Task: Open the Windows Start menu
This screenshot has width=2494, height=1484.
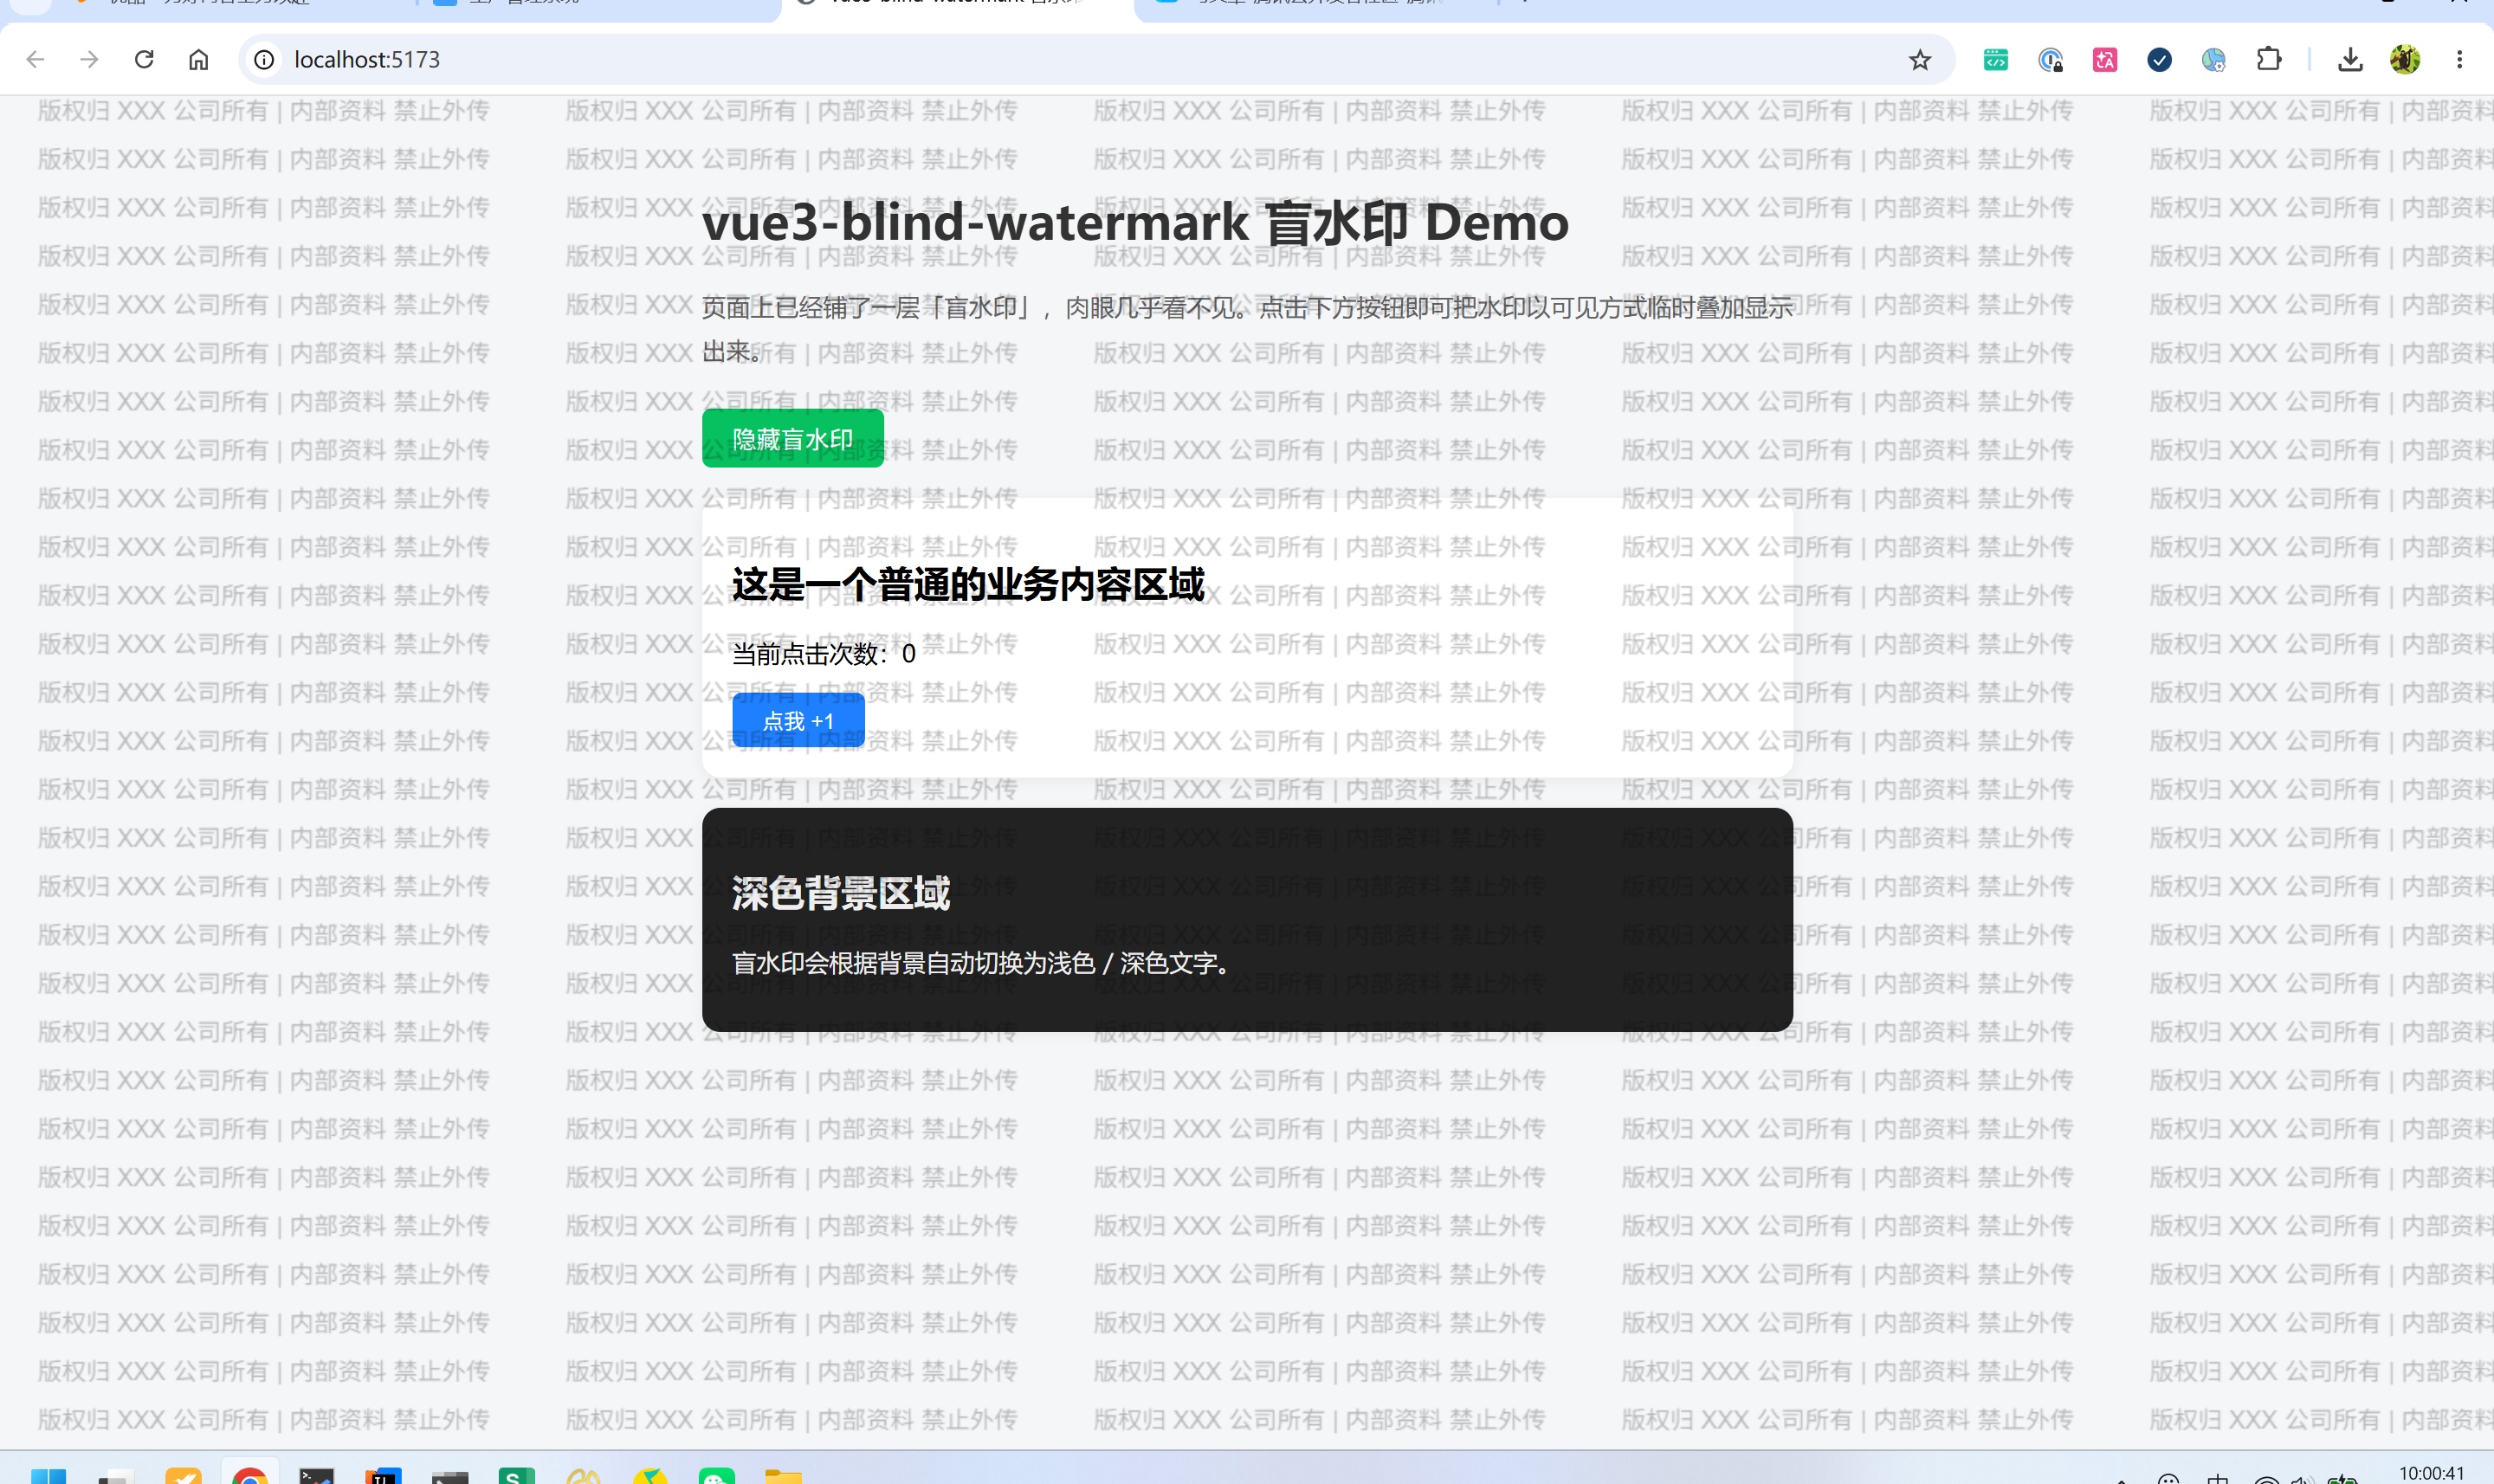Action: (48, 1475)
